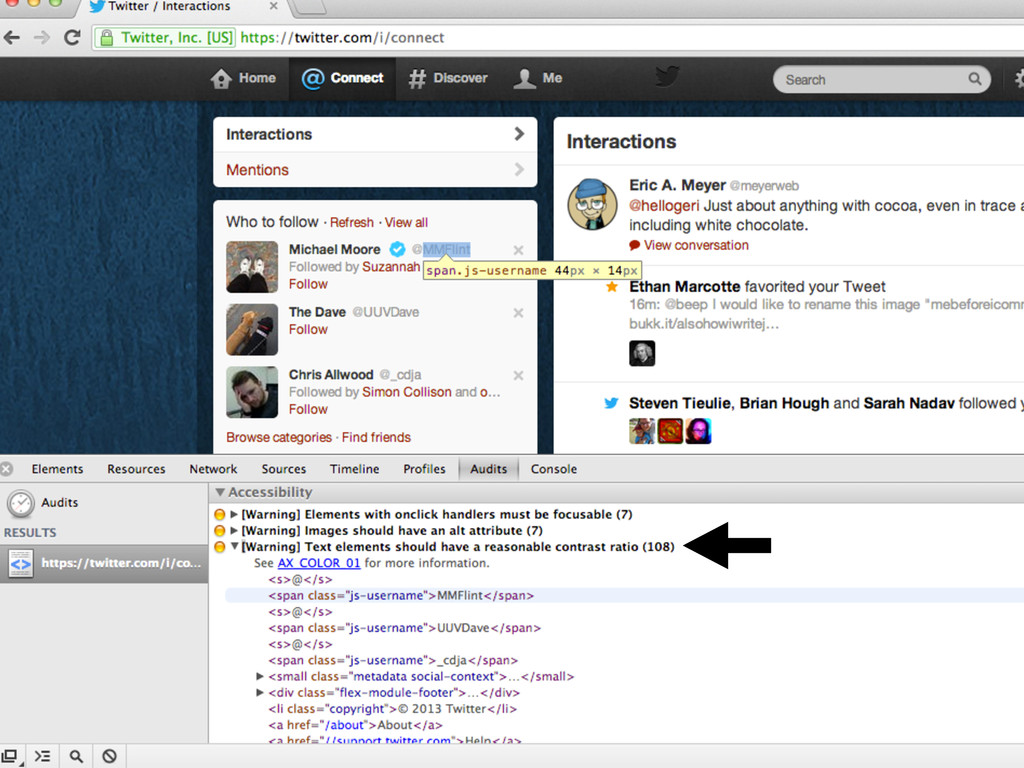Click the browser back arrow
1024x768 pixels.
(x=12, y=37)
